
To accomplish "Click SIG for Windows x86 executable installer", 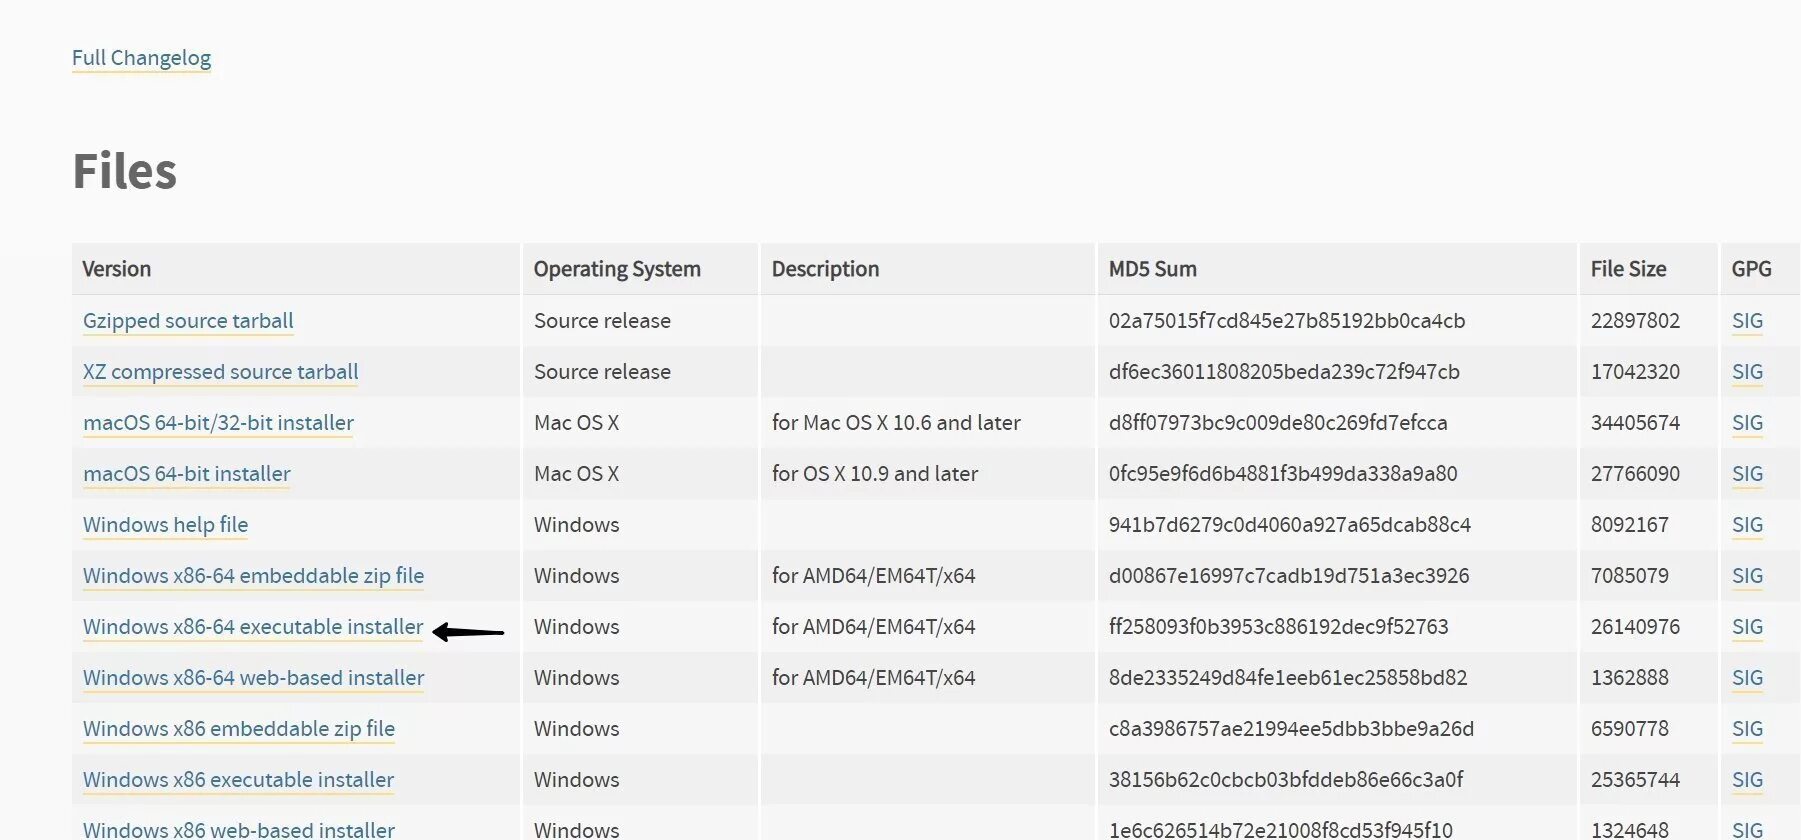I will (1747, 780).
